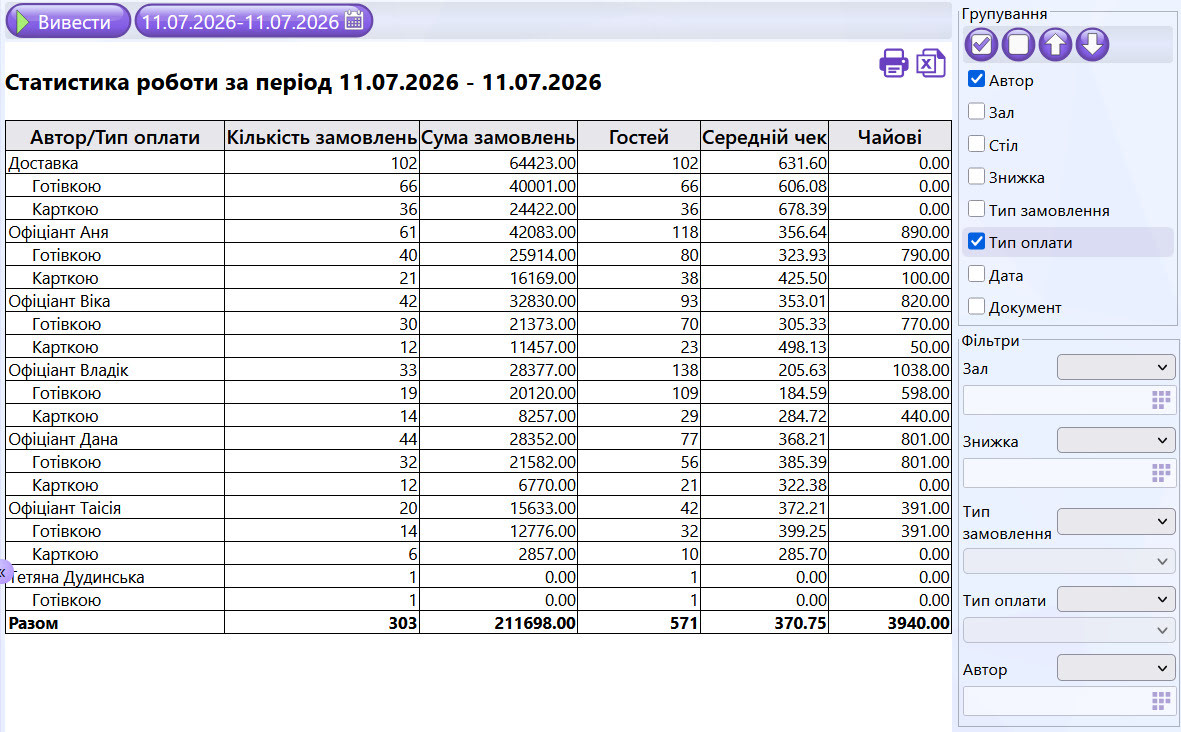1181x732 pixels.
Task: Open the Зал filter picker grid icon
Action: pyautogui.click(x=1161, y=401)
